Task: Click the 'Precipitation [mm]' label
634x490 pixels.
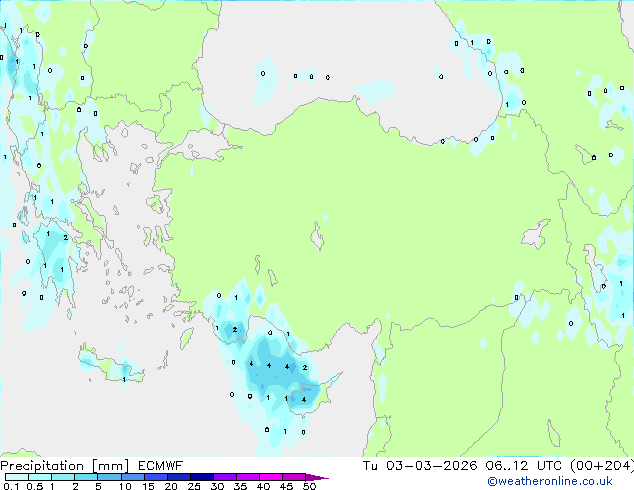Action: 64,466
